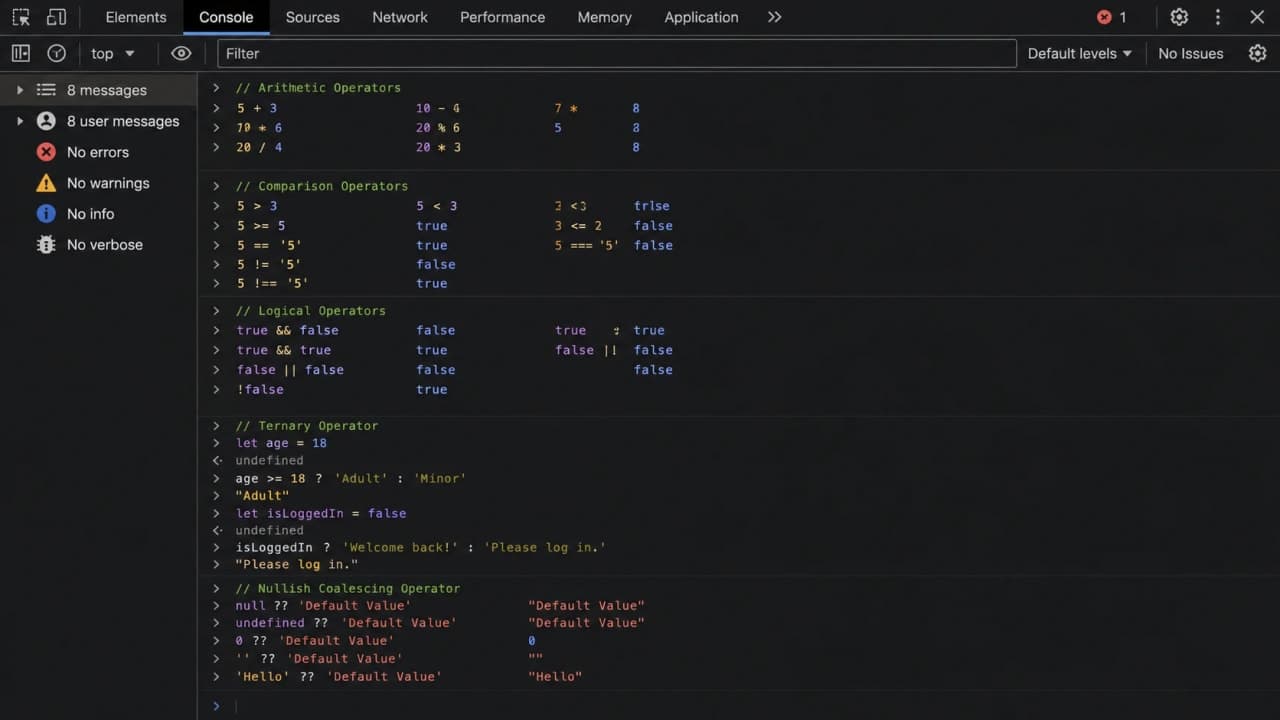
Task: Click the verbose bug icon
Action: tap(46, 245)
